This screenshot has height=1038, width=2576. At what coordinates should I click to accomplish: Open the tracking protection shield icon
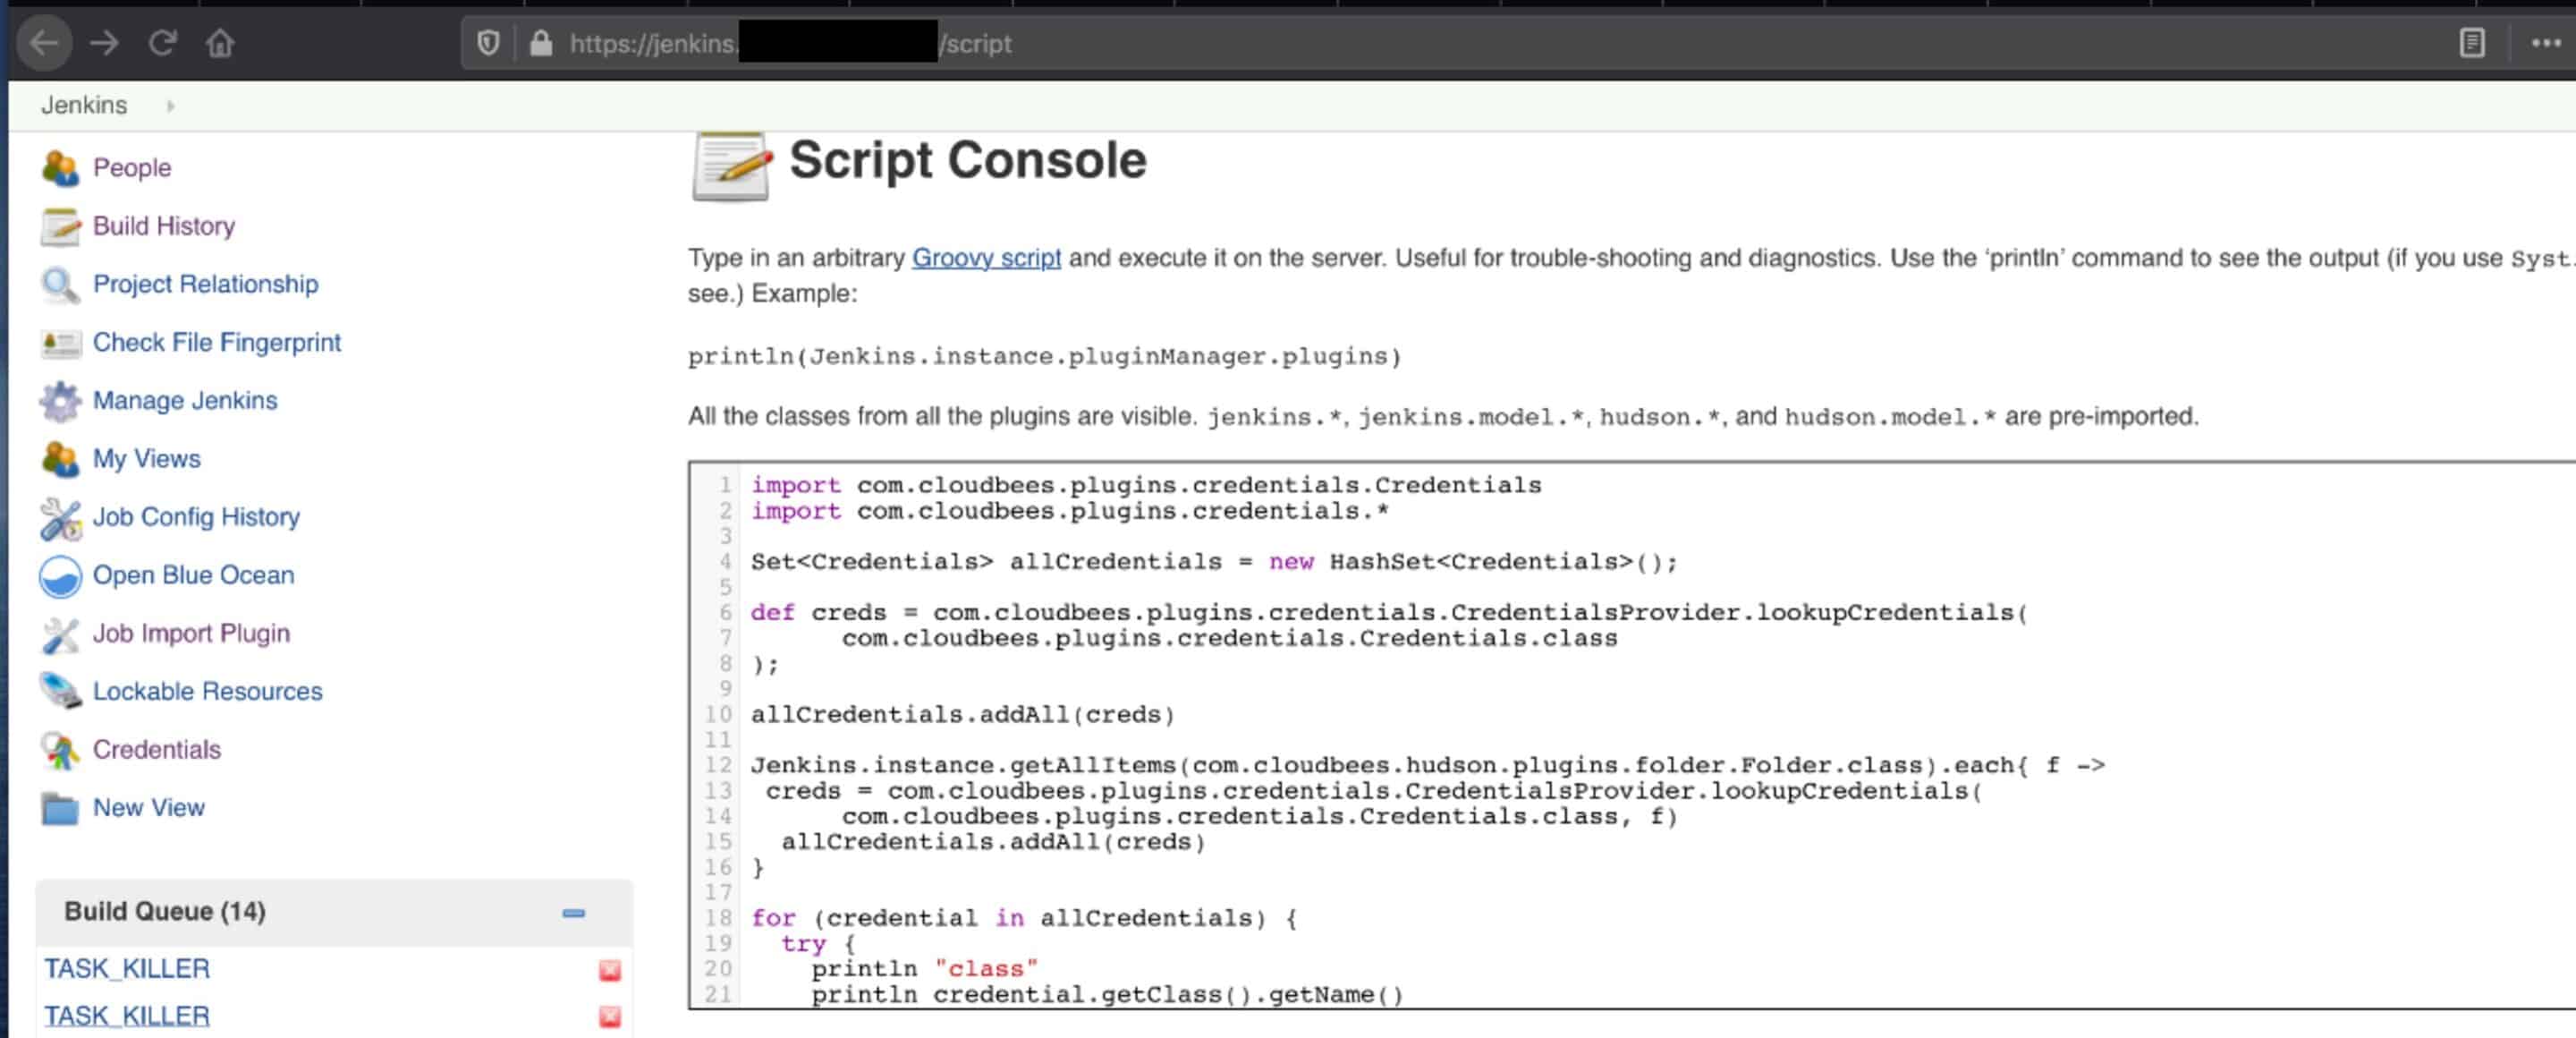488,43
